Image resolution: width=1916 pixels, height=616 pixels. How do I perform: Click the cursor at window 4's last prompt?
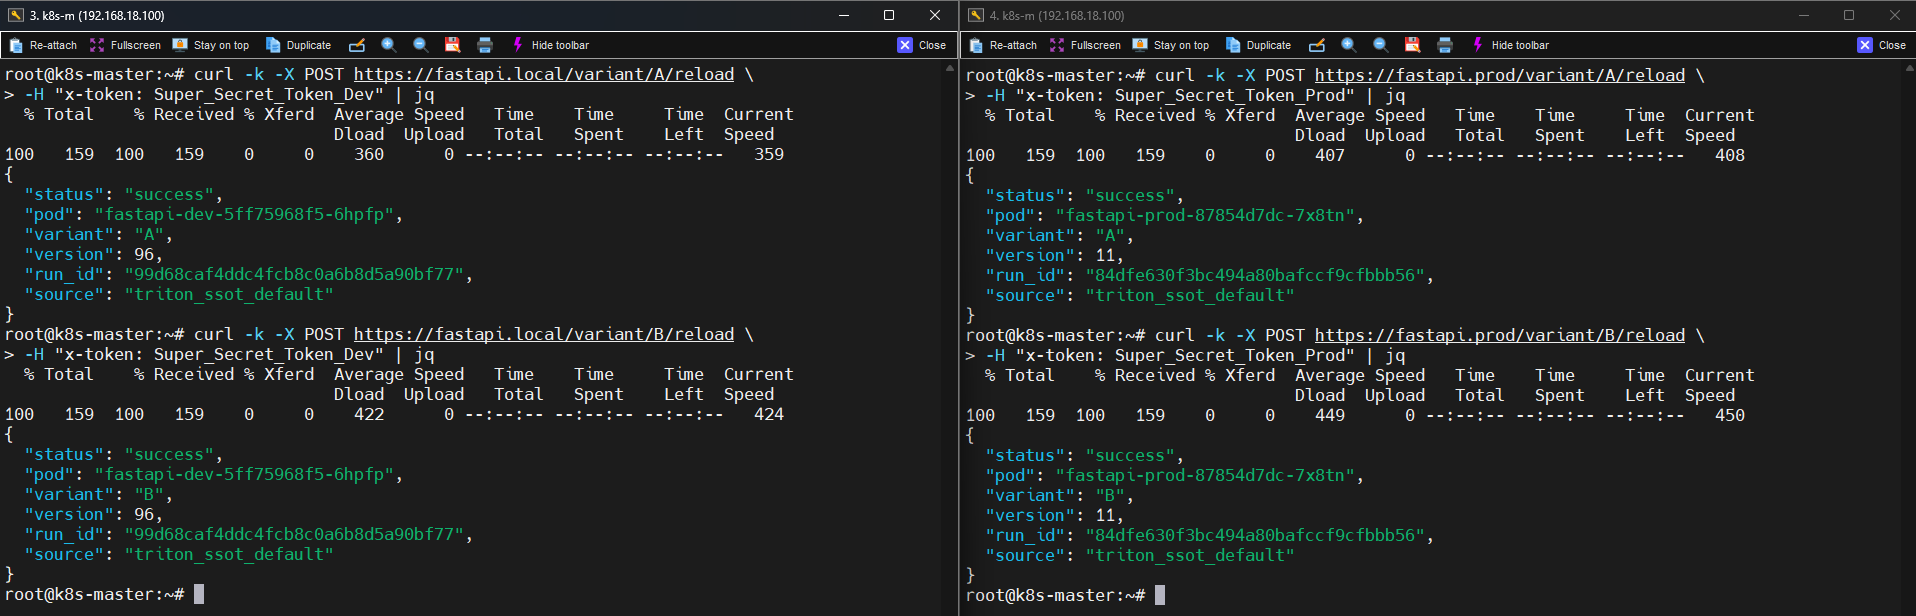click(x=1160, y=596)
